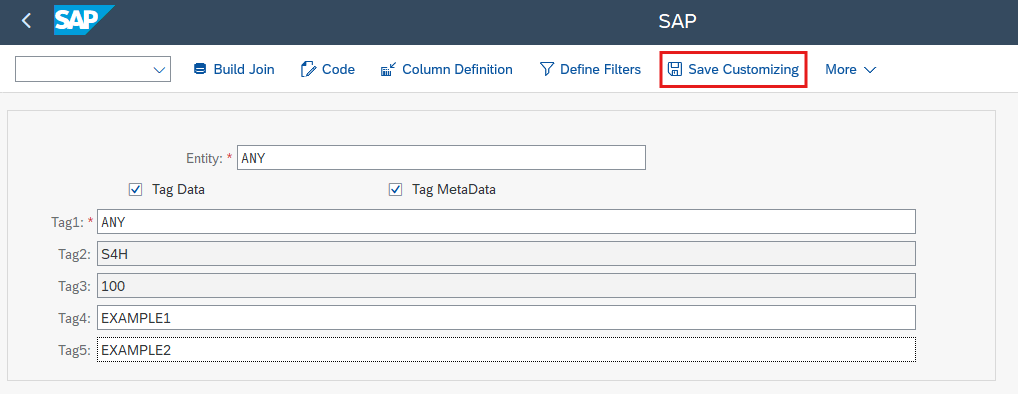Uncheck the Tag Data checkbox
Viewport: 1018px width, 394px height.
tap(136, 190)
